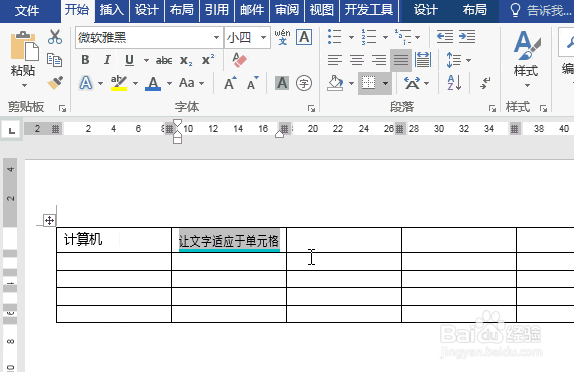Expand font color dropdown arrow

pos(169,83)
